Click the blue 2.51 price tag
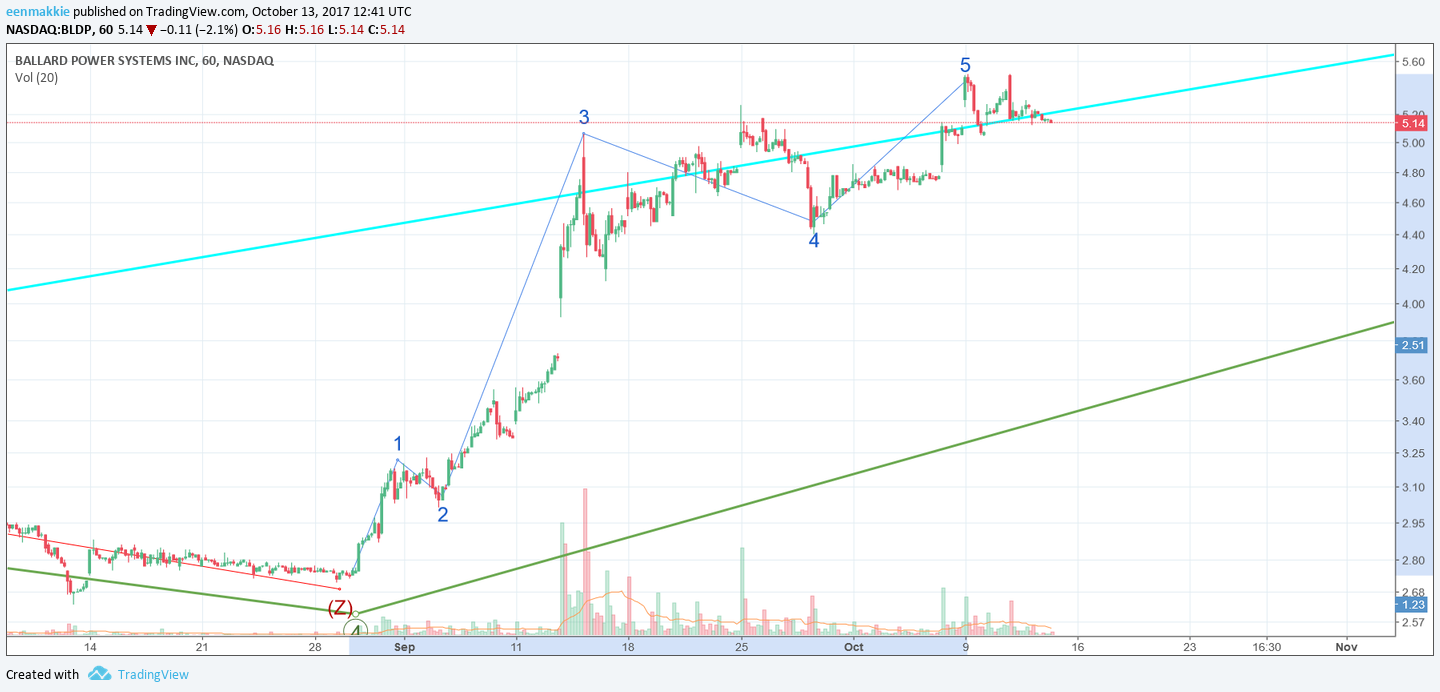Screen dimensions: 1440x692 click(1412, 345)
